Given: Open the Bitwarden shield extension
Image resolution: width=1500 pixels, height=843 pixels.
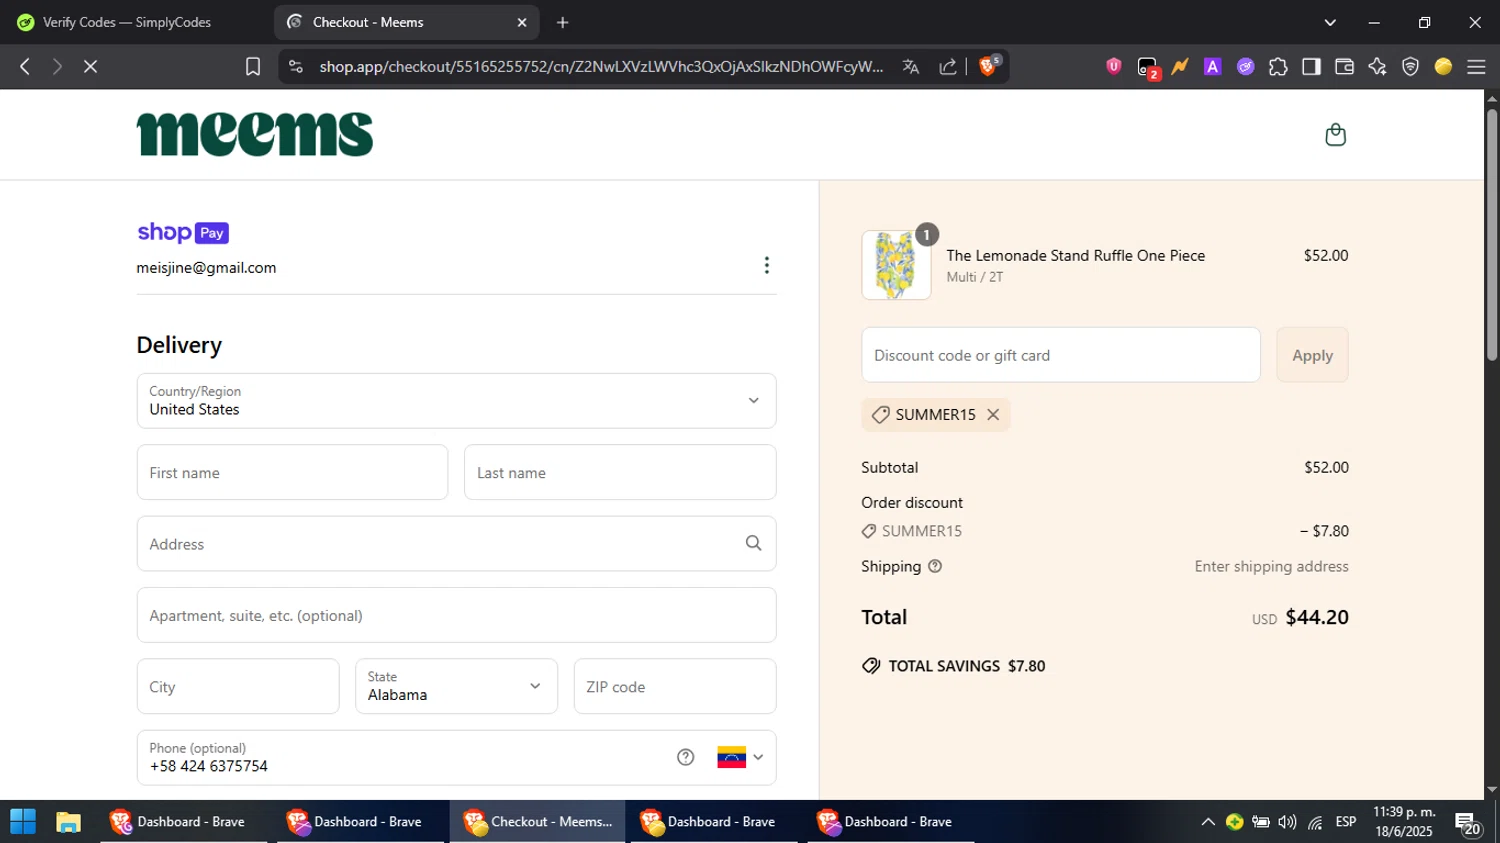Looking at the screenshot, I should [x=1114, y=66].
